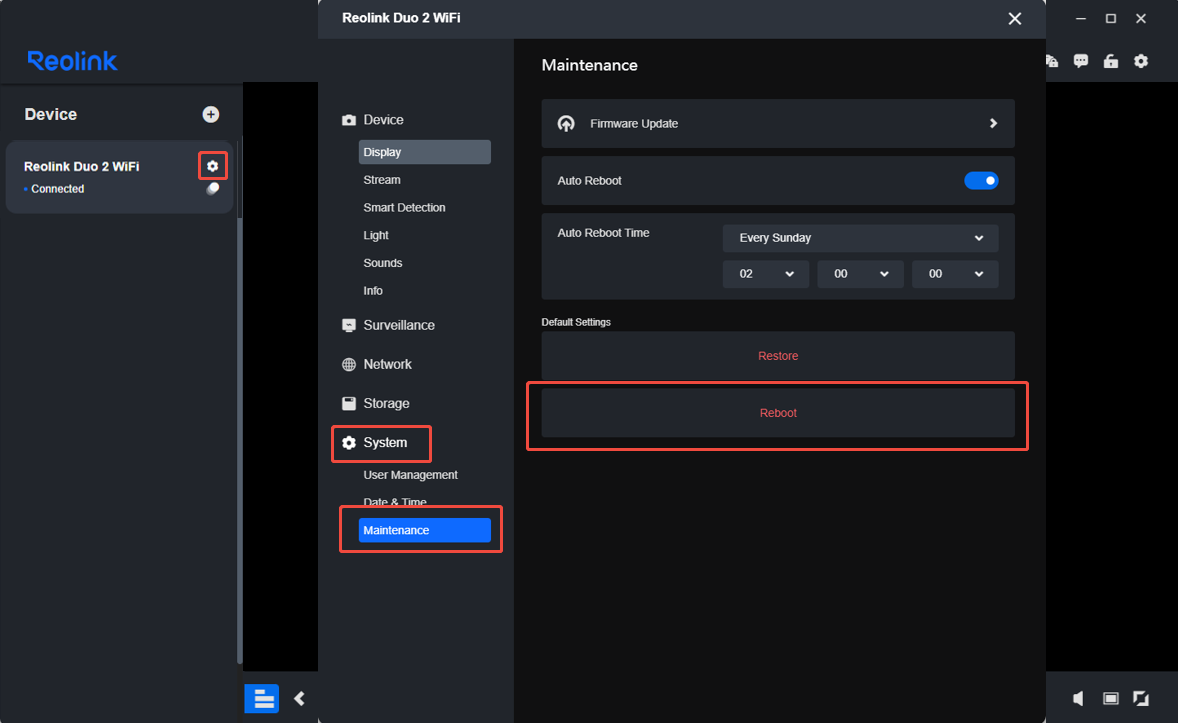
Task: Open client settings gear in top toolbar
Action: (x=1140, y=61)
